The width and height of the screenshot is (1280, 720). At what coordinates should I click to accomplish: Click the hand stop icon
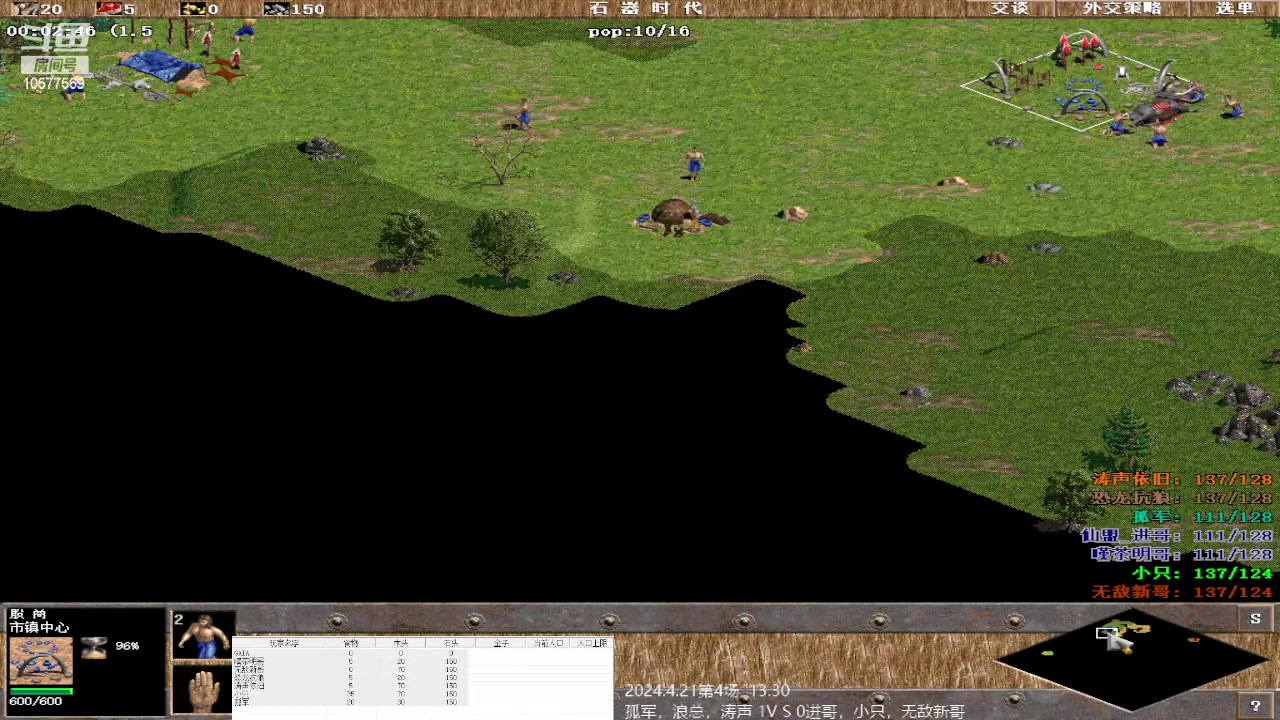204,690
